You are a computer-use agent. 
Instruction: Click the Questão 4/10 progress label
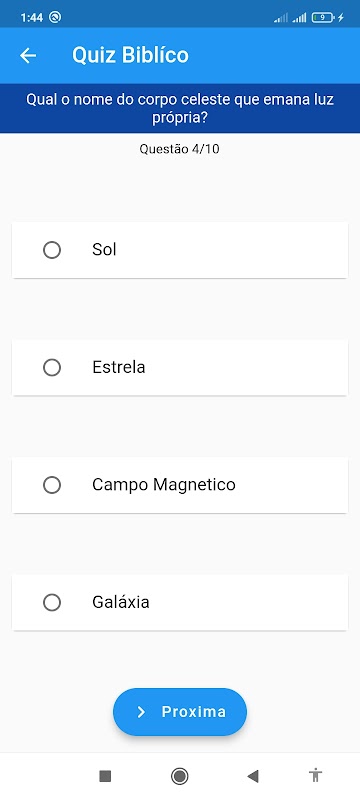(179, 149)
